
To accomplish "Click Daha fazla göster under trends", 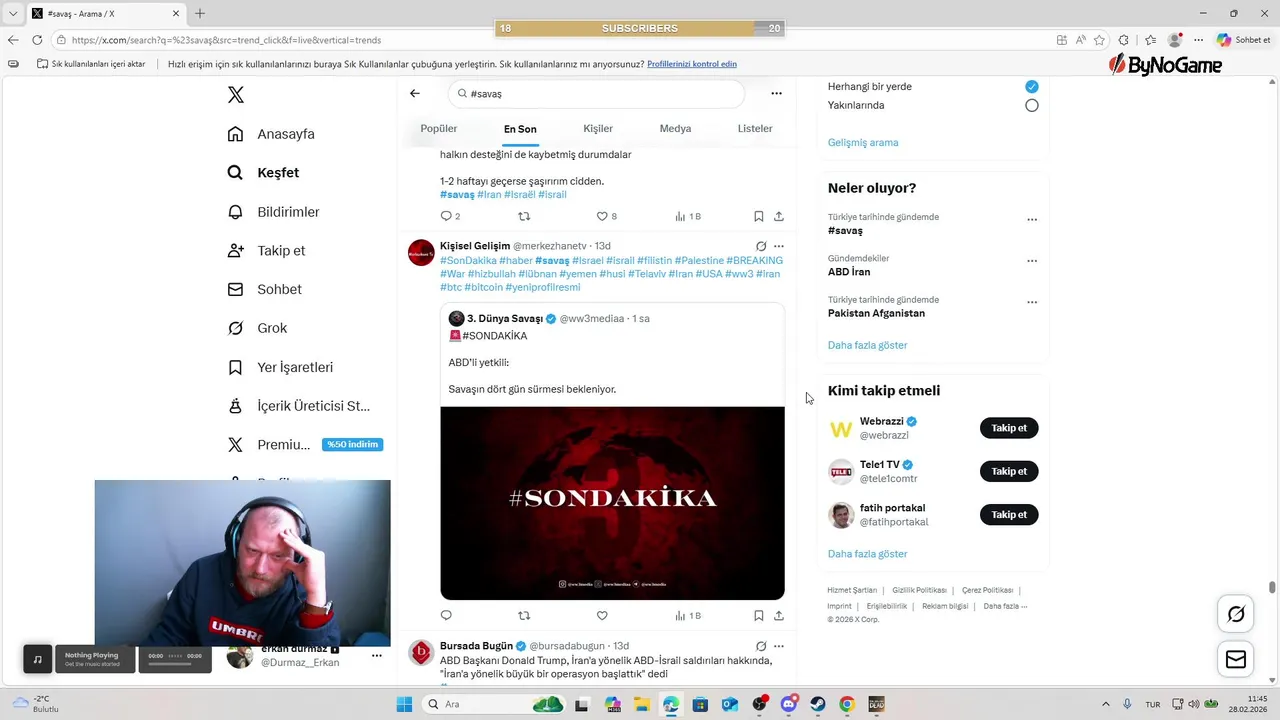I will [x=867, y=345].
